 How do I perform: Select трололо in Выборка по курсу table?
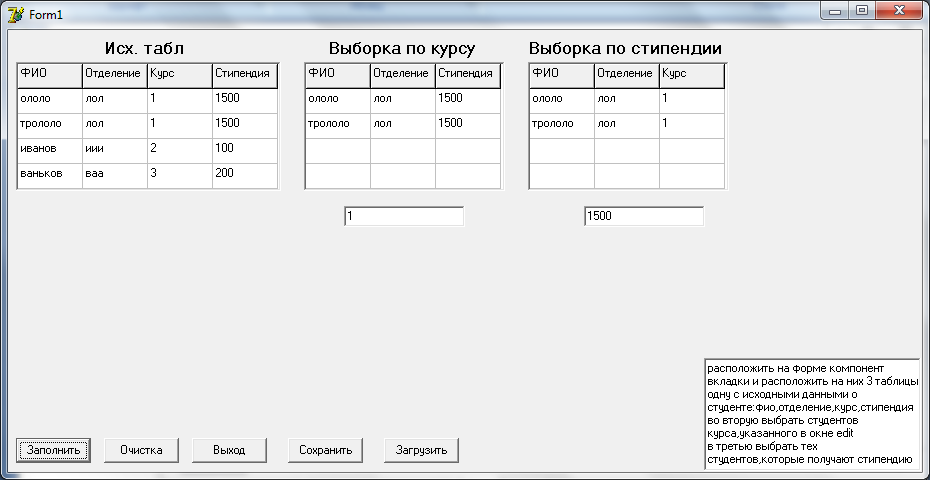[338, 126]
